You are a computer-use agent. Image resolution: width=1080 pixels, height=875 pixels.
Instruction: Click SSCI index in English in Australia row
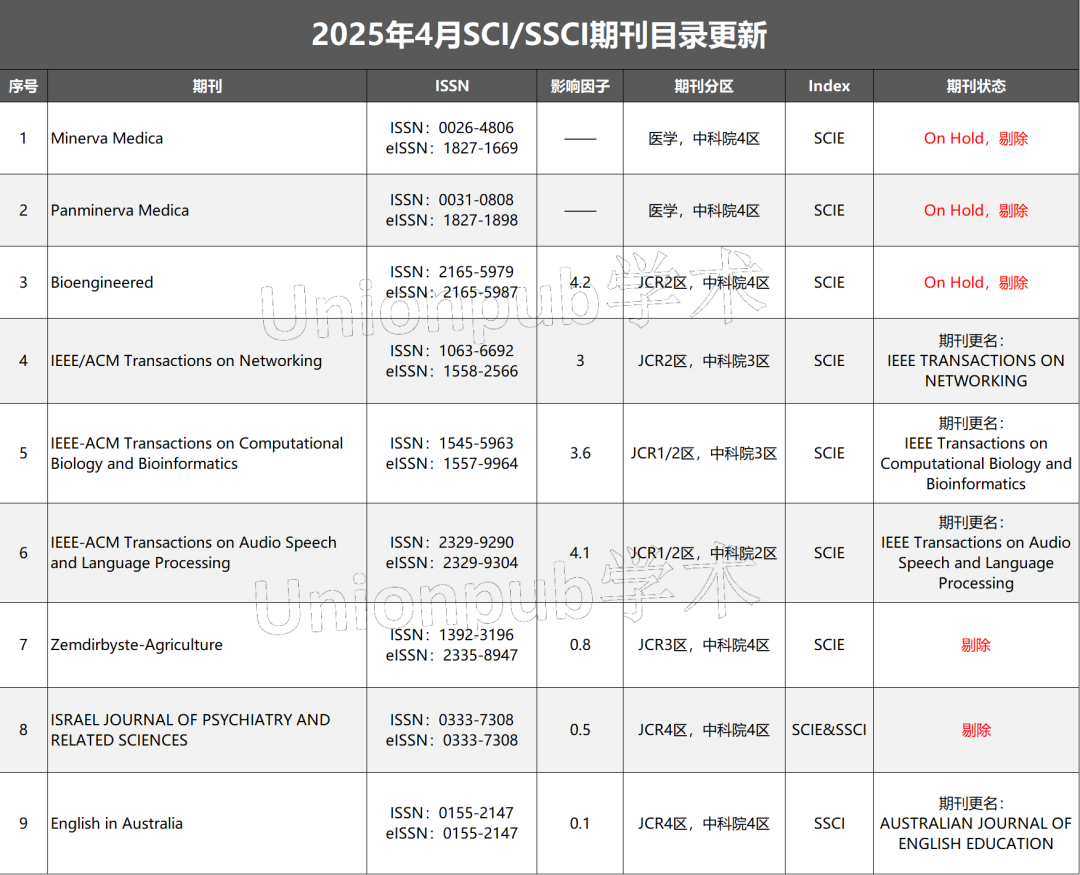click(829, 823)
